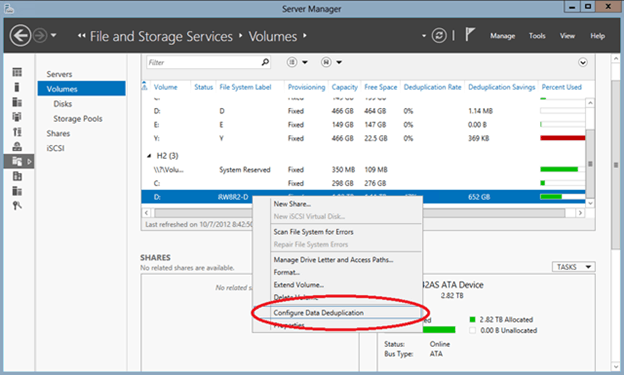Collapse the H2 (3) server group

(x=149, y=156)
